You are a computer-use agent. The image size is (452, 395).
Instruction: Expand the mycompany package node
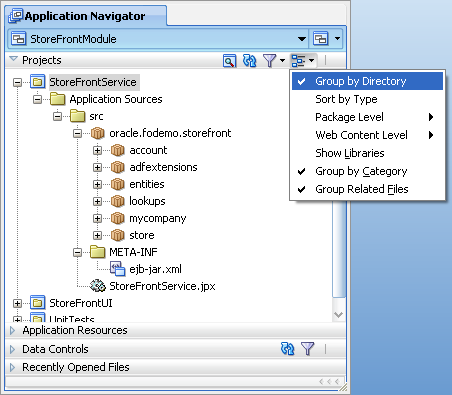(x=97, y=219)
